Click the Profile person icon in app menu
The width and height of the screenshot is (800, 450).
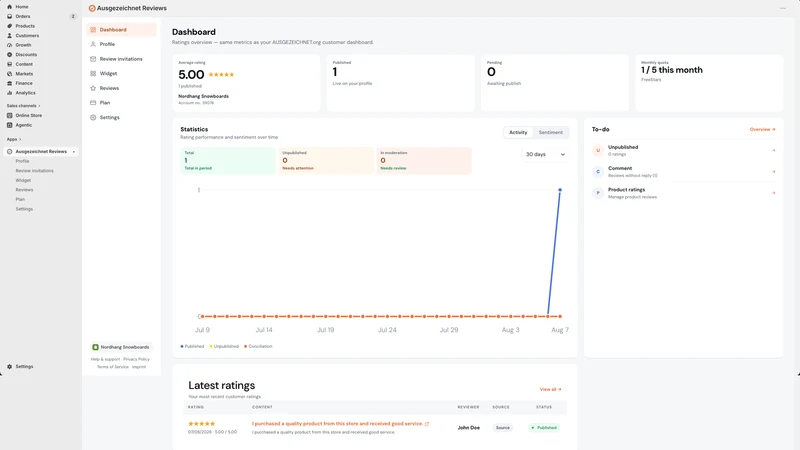93,44
